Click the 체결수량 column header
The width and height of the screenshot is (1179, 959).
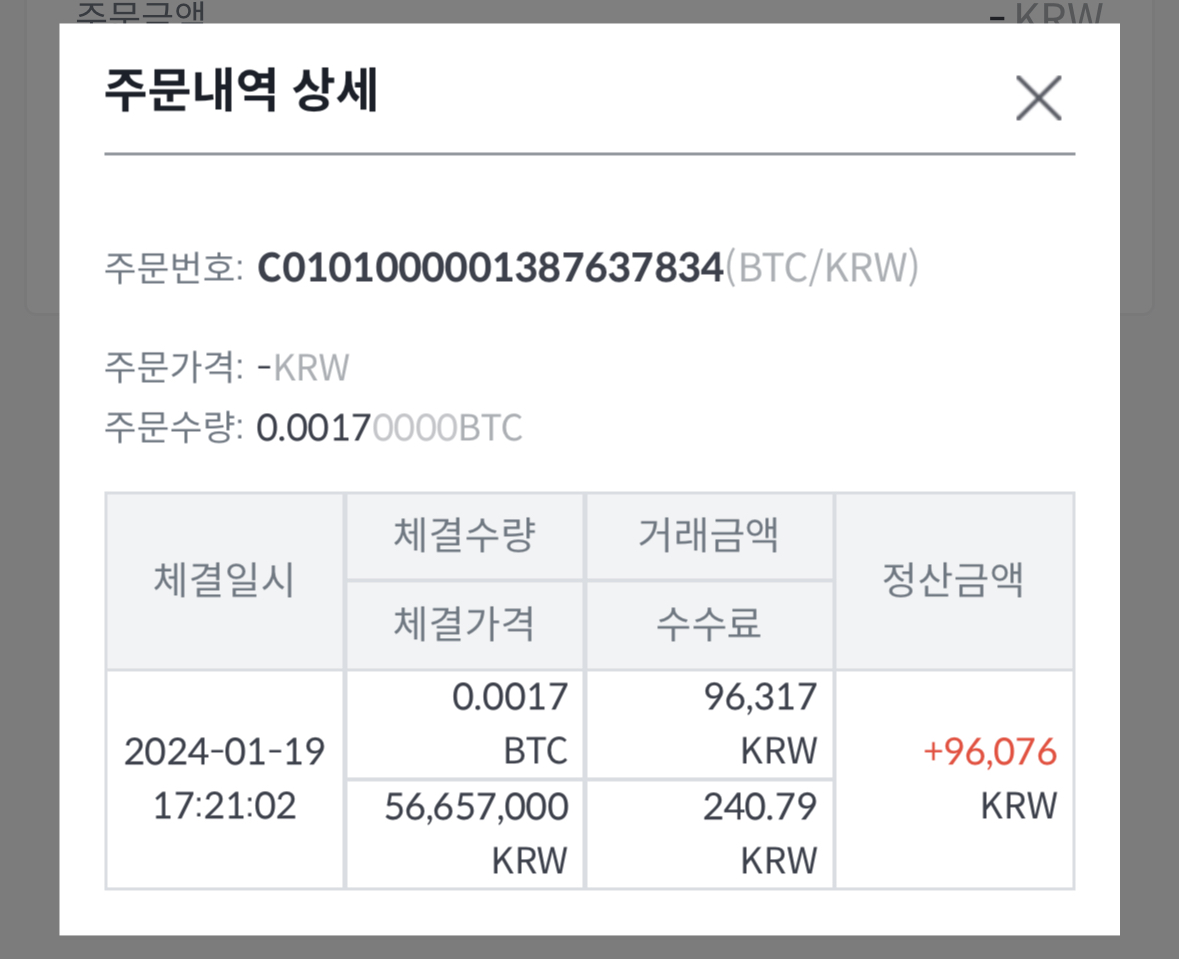tap(465, 536)
